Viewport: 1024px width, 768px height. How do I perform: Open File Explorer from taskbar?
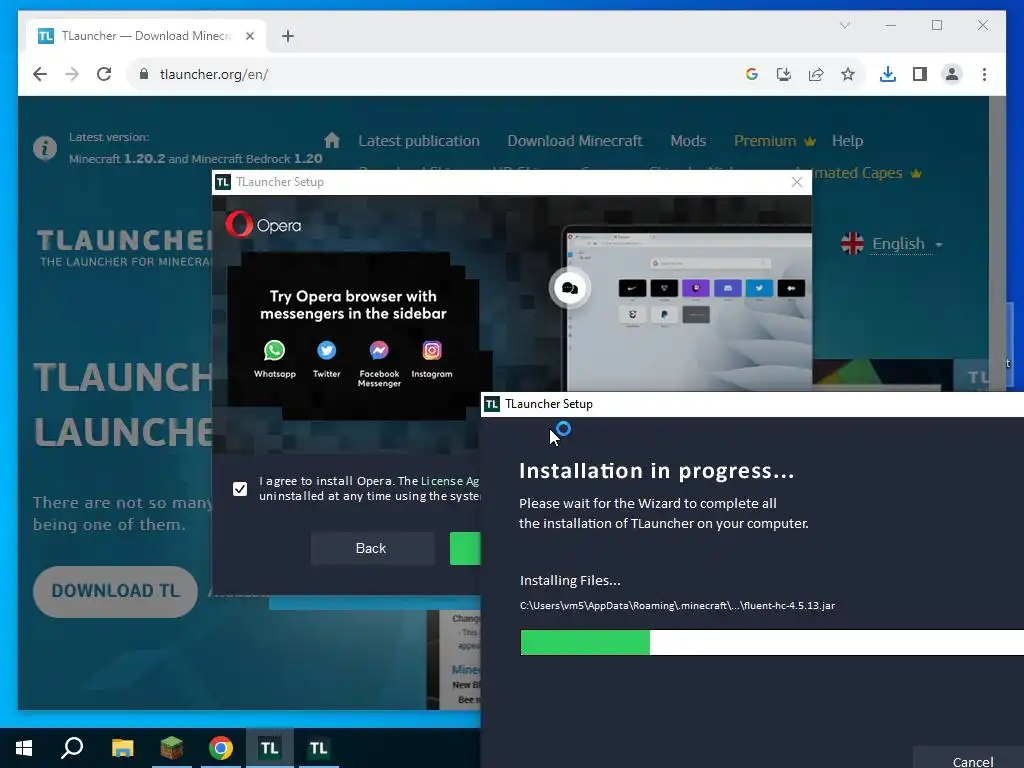click(x=122, y=748)
